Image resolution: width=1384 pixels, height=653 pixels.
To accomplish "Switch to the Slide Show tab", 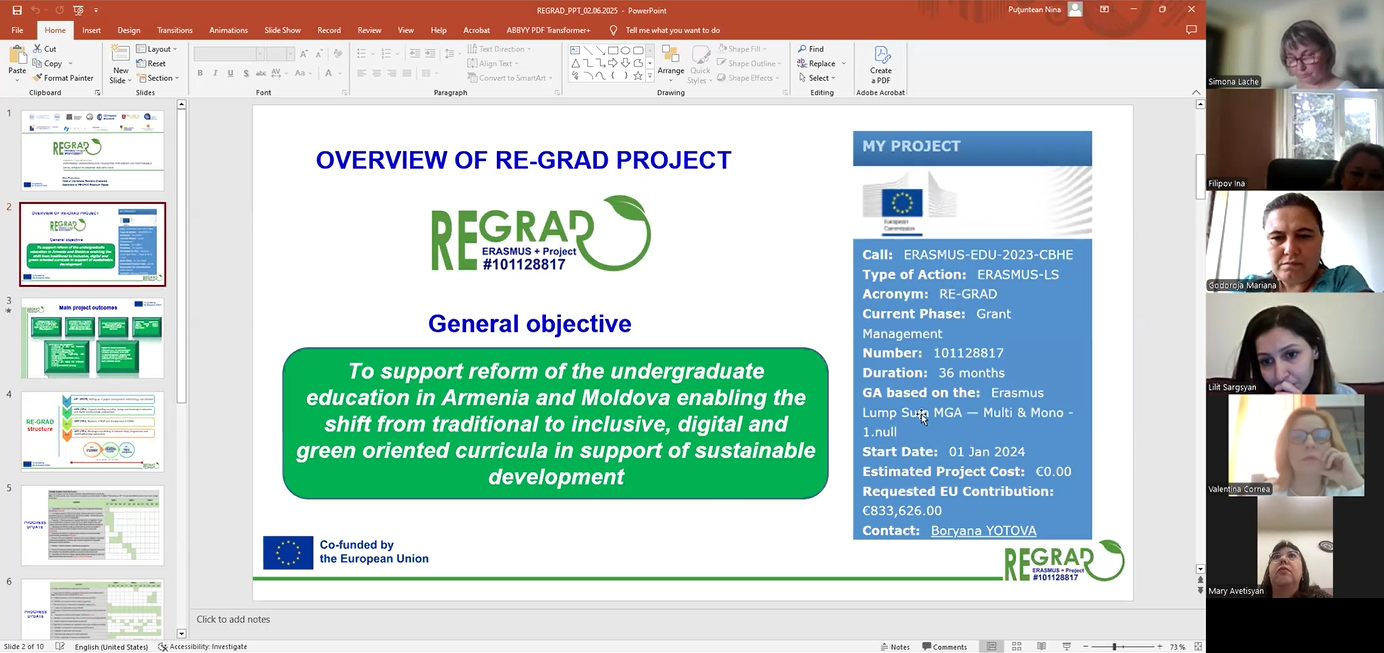I will click(x=282, y=30).
